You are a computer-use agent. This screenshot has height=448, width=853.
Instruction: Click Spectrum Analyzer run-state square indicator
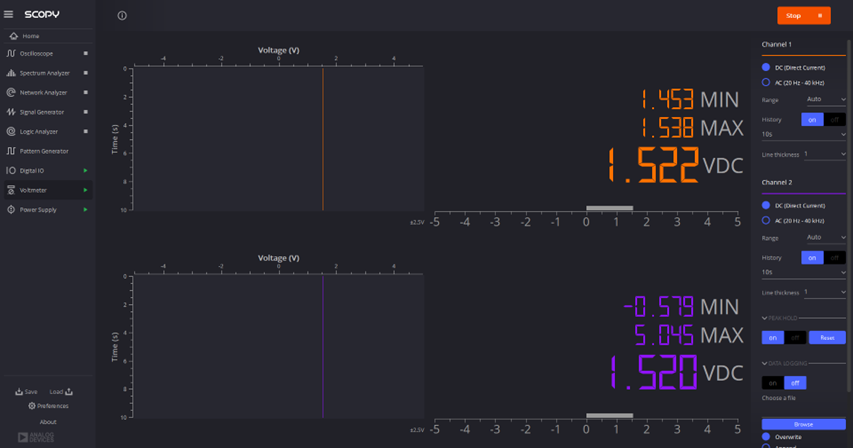coord(85,73)
